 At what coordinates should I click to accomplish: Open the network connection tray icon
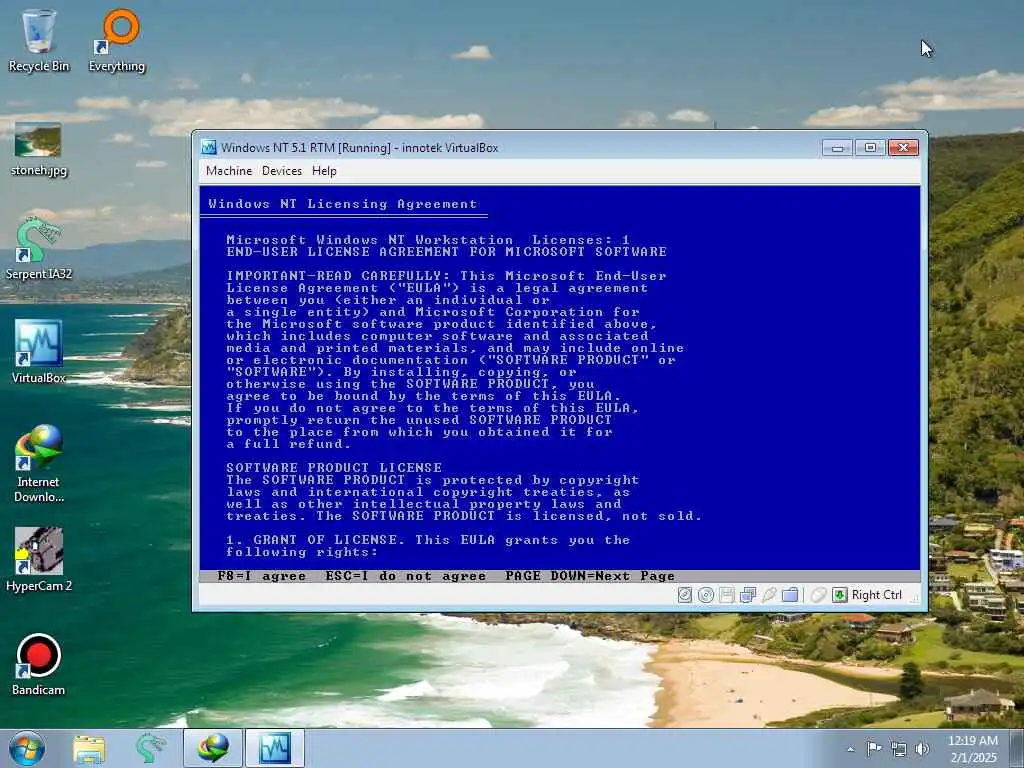[x=899, y=749]
